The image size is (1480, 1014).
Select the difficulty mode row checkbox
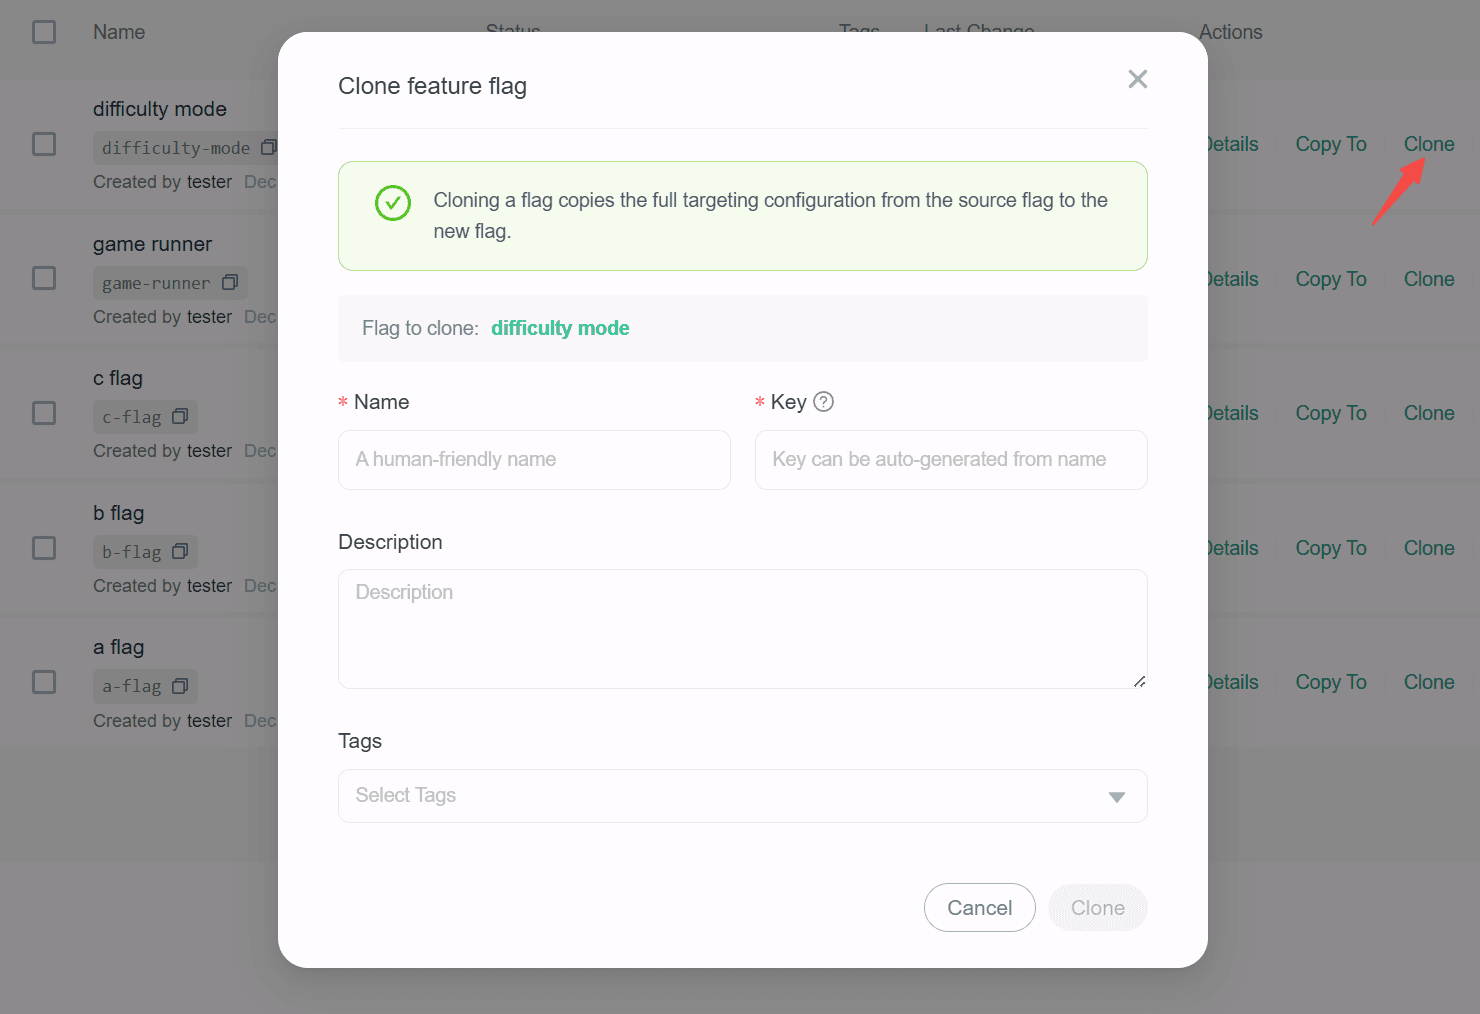(44, 143)
